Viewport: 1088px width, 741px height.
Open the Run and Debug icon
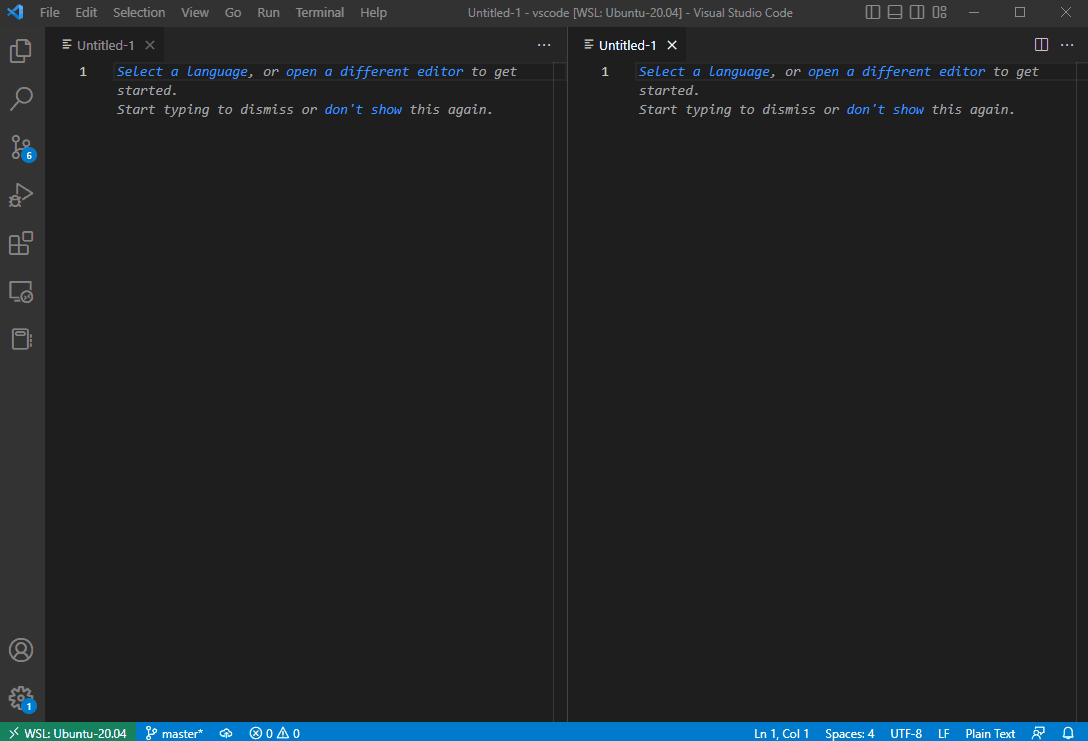pyautogui.click(x=21, y=195)
